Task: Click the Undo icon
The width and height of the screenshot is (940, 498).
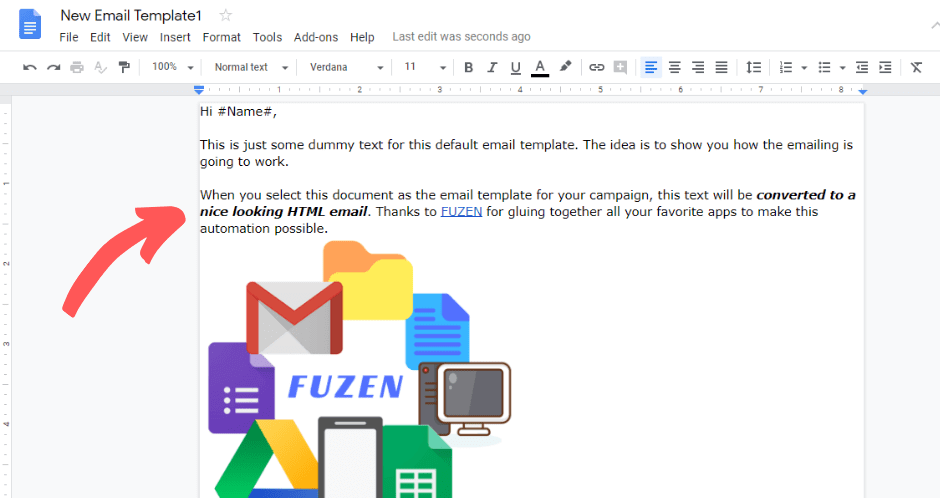Action: [29, 67]
